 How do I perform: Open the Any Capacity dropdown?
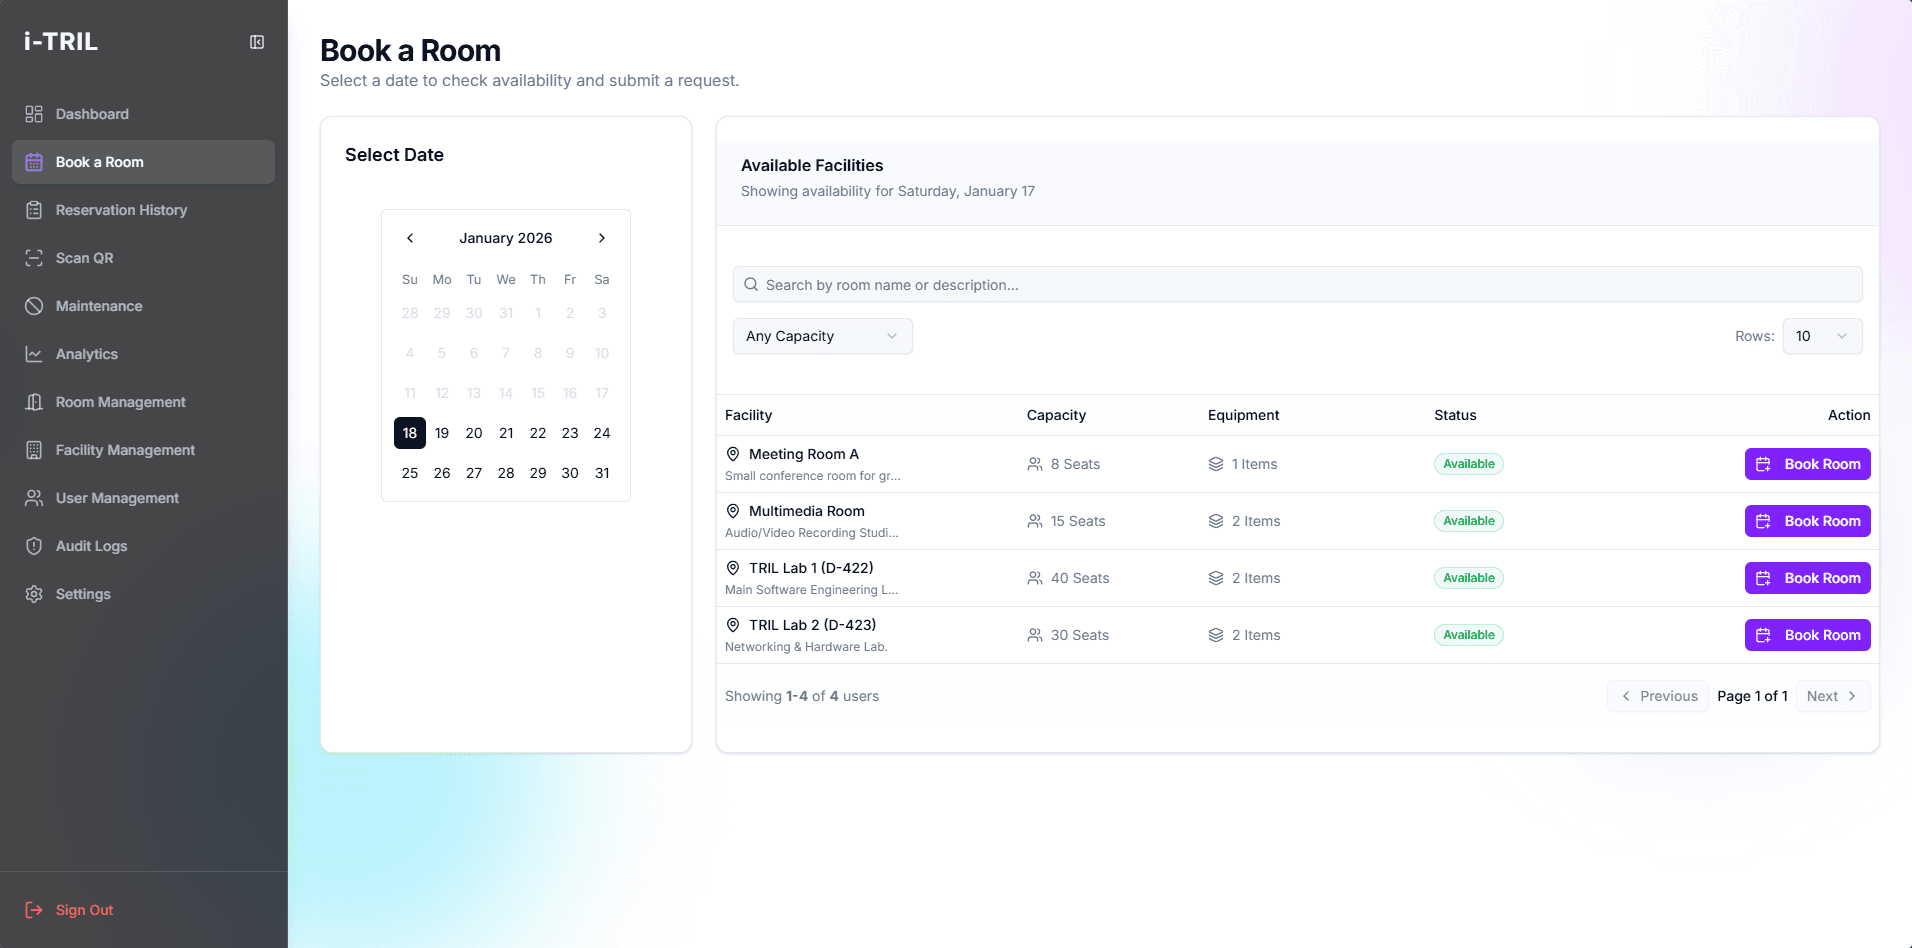pyautogui.click(x=822, y=336)
